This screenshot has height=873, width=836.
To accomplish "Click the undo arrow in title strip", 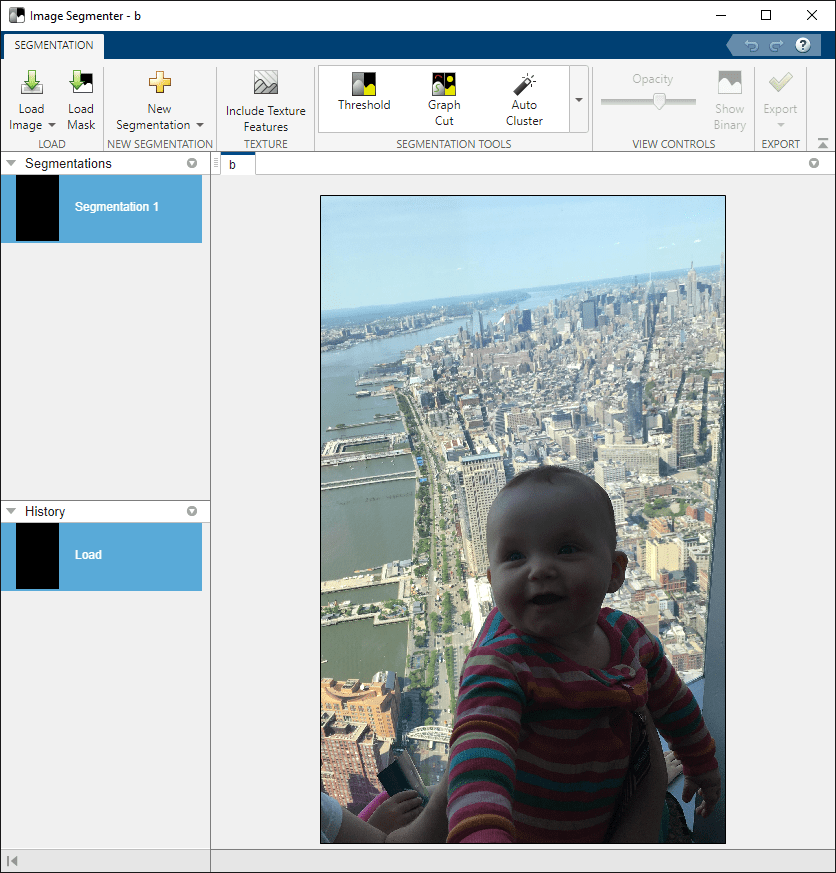I will pyautogui.click(x=751, y=46).
